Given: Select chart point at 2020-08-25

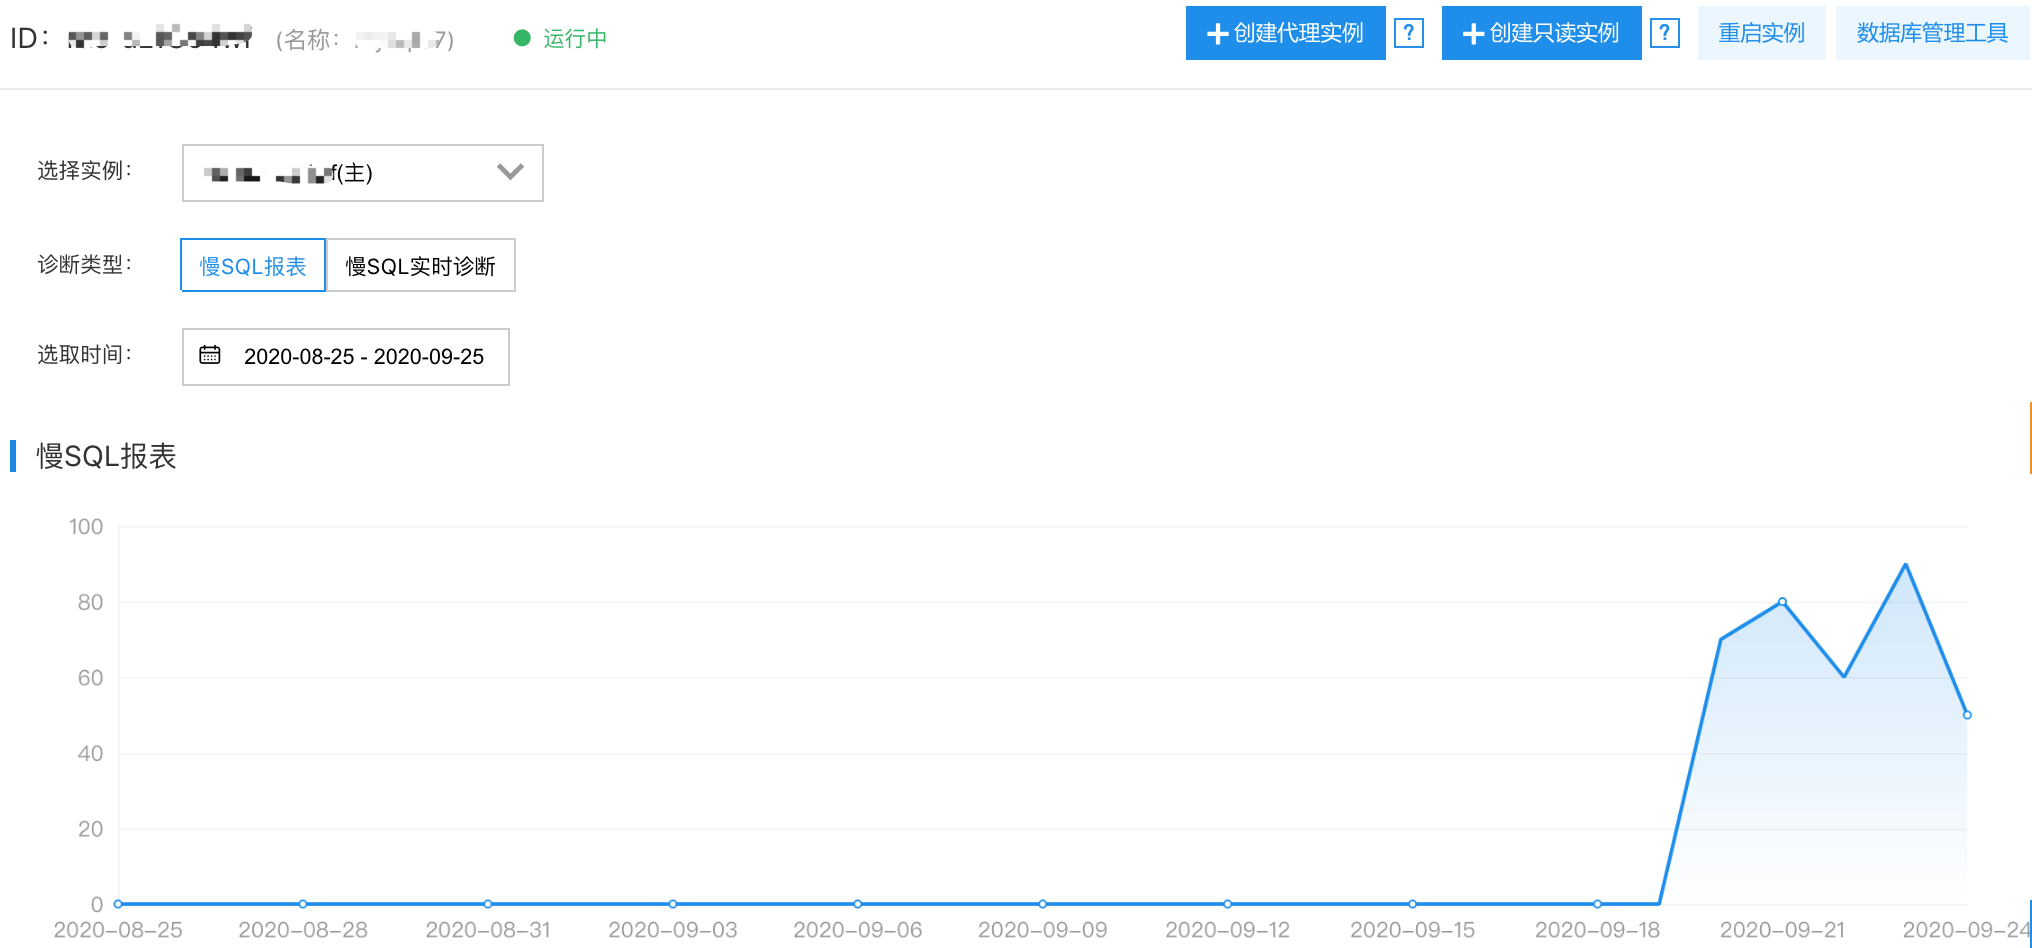Looking at the screenshot, I should pyautogui.click(x=118, y=904).
